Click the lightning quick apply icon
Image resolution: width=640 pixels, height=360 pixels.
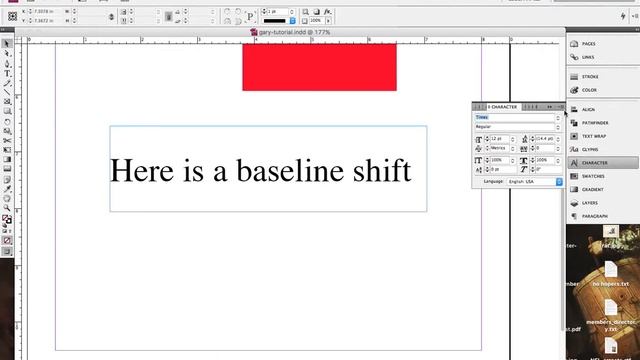623,16
